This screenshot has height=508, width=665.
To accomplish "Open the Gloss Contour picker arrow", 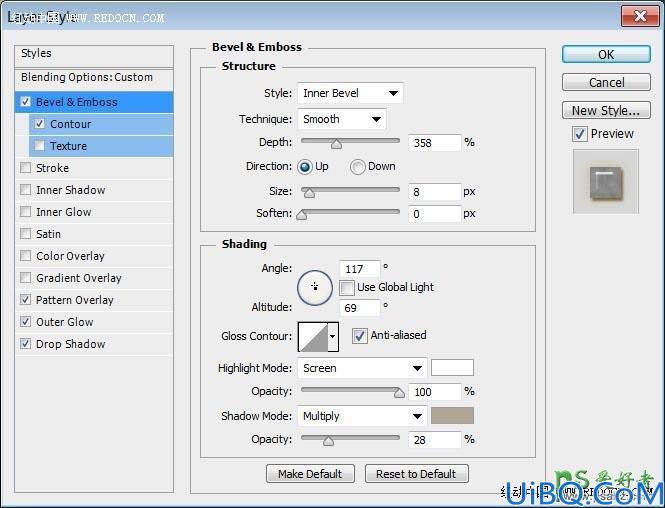I will (x=333, y=337).
